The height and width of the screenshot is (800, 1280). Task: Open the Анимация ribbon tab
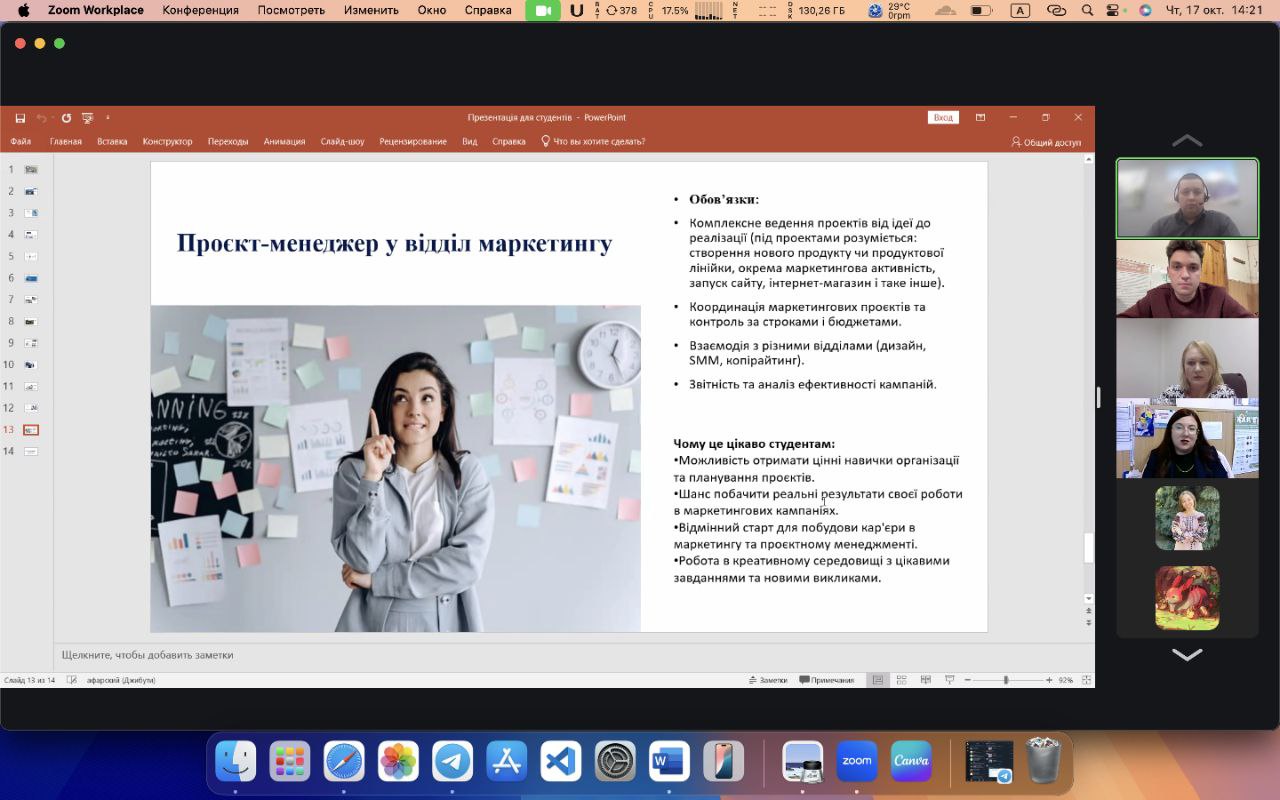284,142
